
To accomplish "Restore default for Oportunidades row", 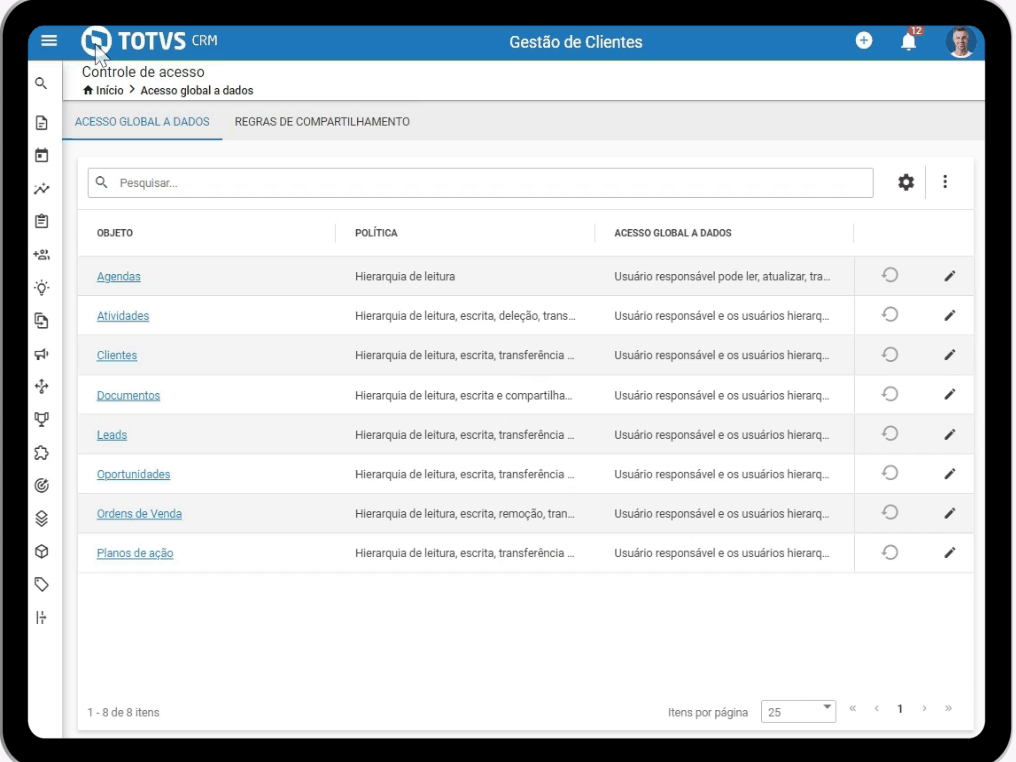I will pyautogui.click(x=890, y=473).
